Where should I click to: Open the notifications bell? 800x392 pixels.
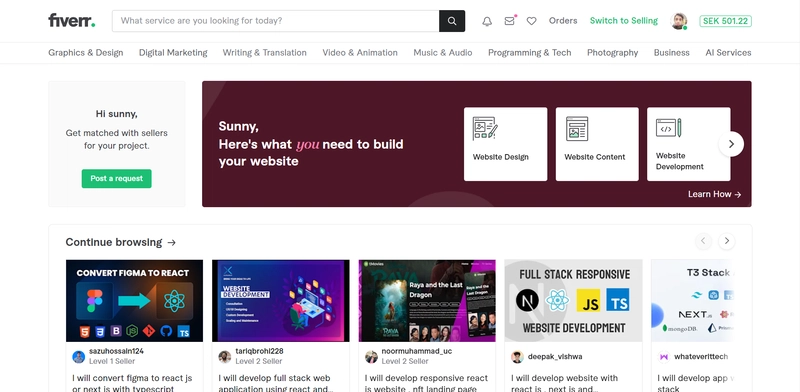pyautogui.click(x=487, y=21)
